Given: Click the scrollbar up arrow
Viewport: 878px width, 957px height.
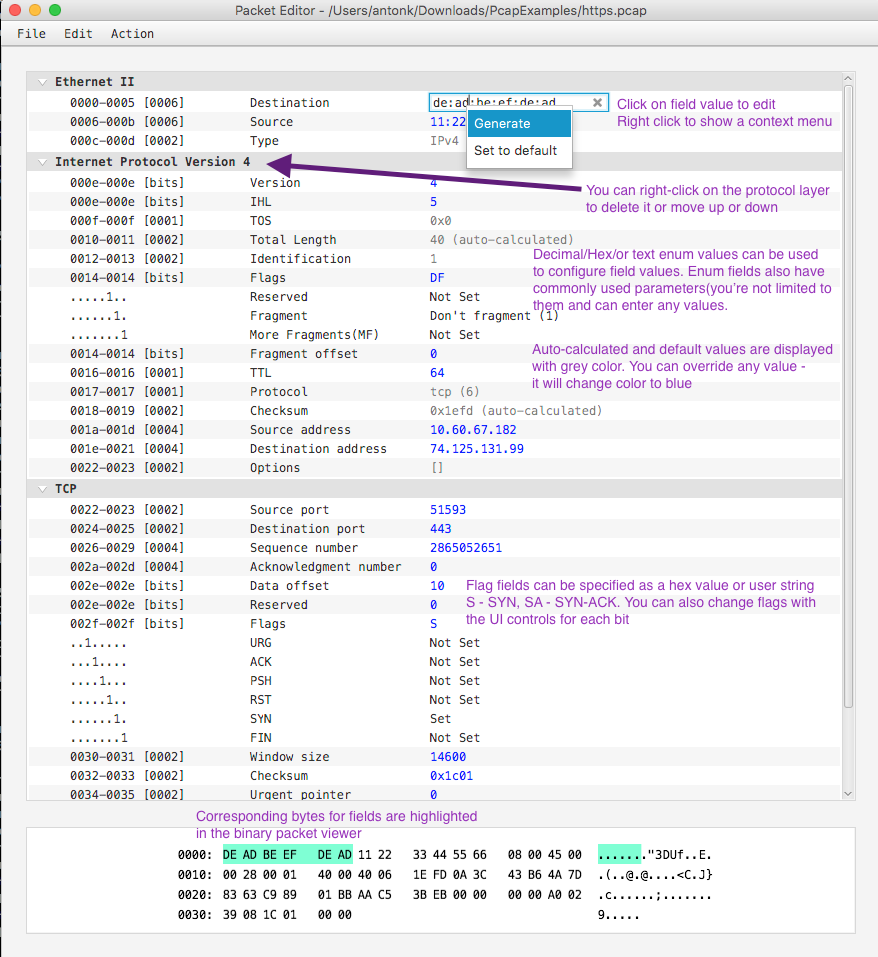Looking at the screenshot, I should click(847, 78).
